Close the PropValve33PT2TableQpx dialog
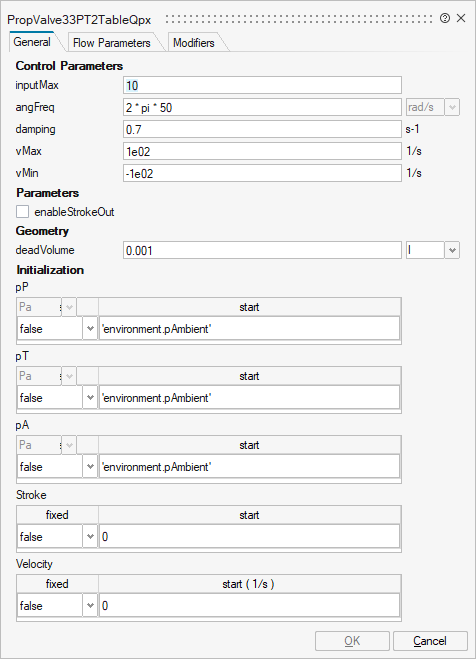The image size is (476, 659). click(x=461, y=18)
